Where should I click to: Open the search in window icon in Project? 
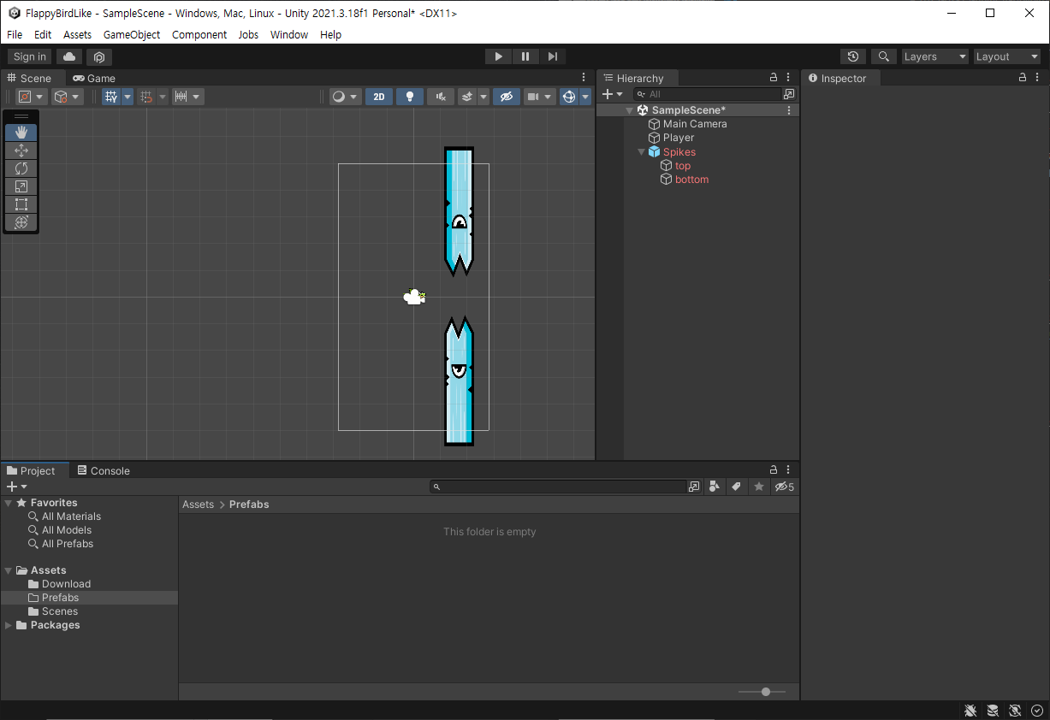694,487
